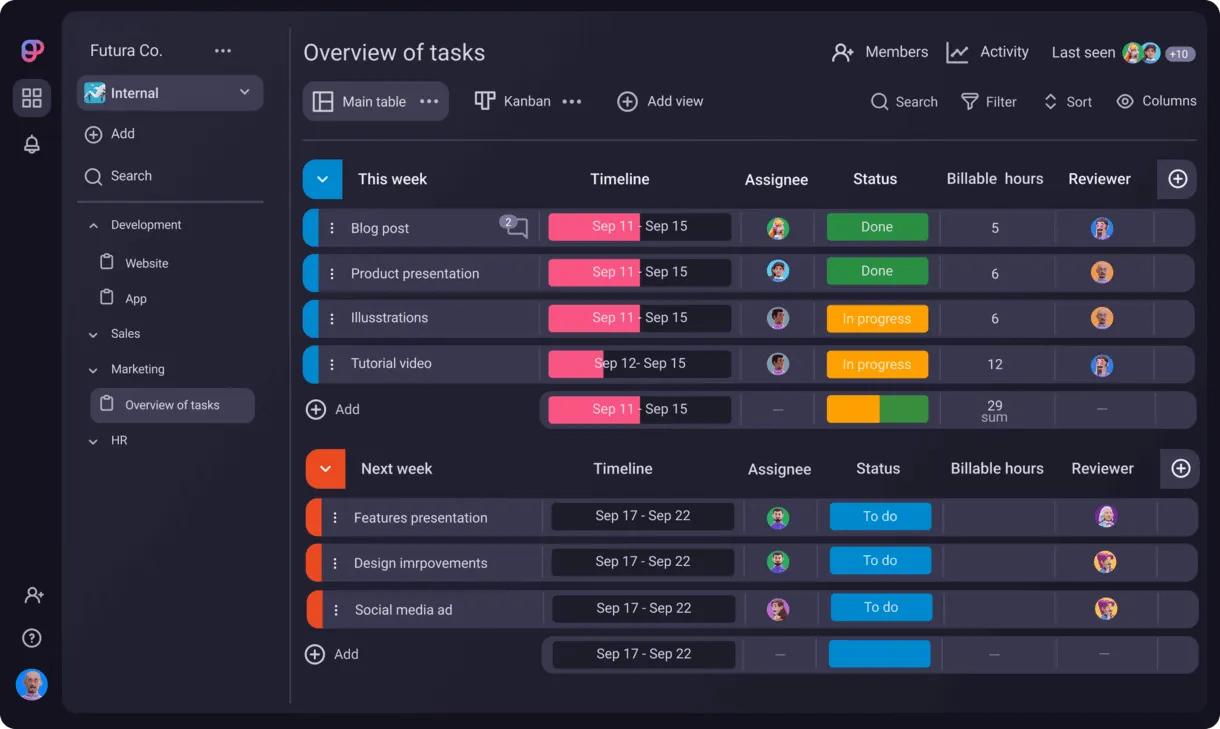The image size is (1220, 729).
Task: Open the Blog post comments bubble
Action: point(515,227)
